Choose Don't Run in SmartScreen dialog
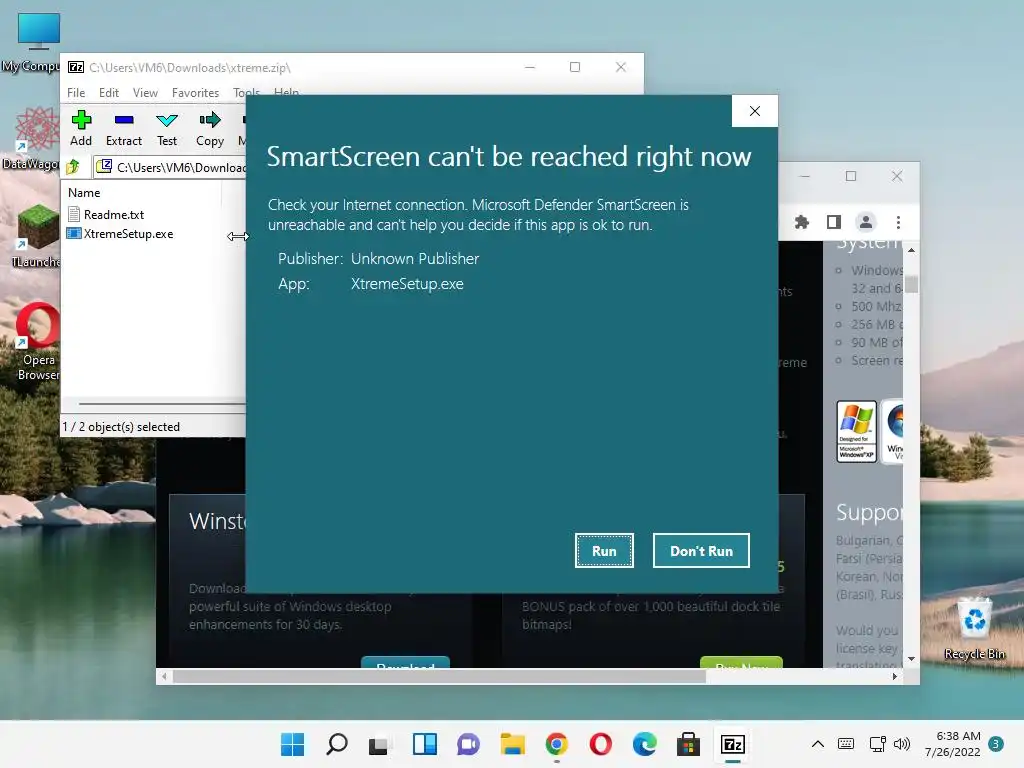1024x768 pixels. point(701,551)
